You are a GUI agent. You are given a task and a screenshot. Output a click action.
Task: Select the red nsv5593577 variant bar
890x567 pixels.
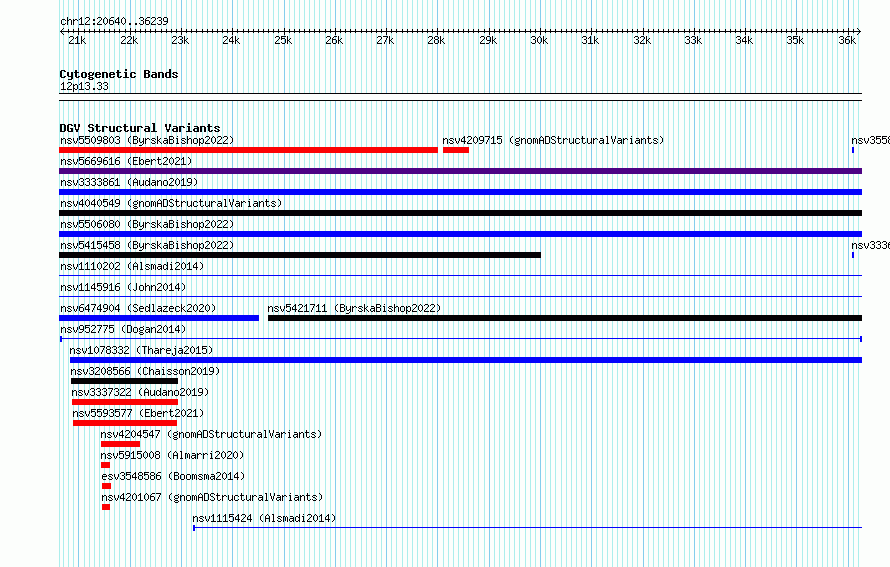coord(125,423)
